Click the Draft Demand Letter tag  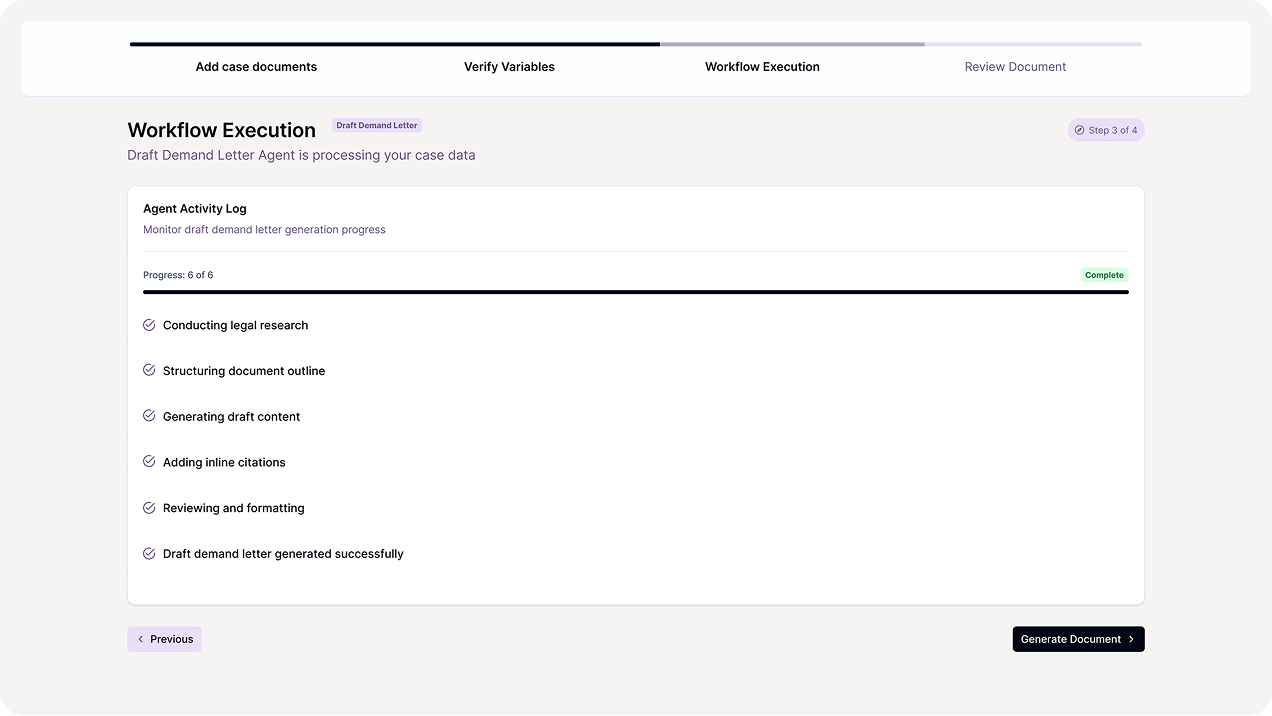pos(377,126)
